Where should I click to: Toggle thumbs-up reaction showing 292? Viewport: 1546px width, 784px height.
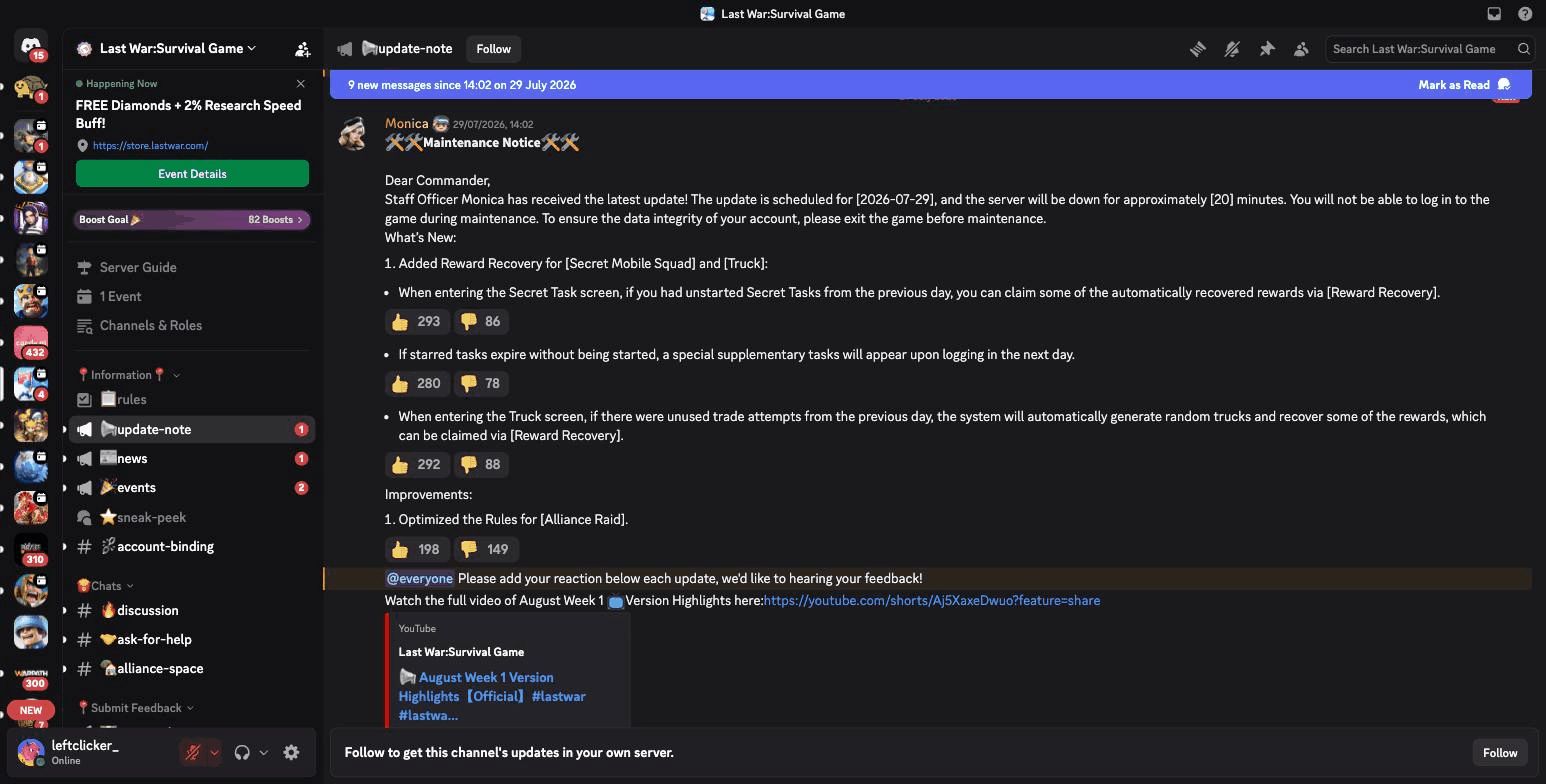417,465
